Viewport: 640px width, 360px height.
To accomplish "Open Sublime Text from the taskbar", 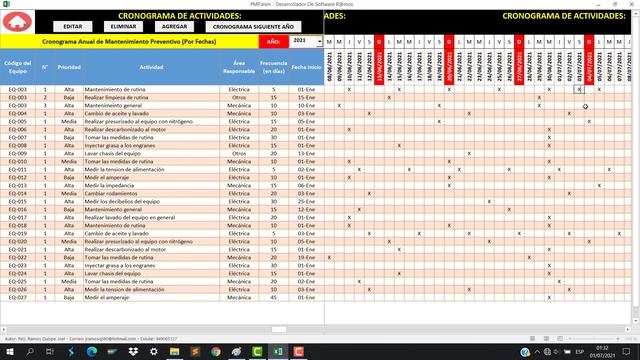I will (x=195, y=351).
